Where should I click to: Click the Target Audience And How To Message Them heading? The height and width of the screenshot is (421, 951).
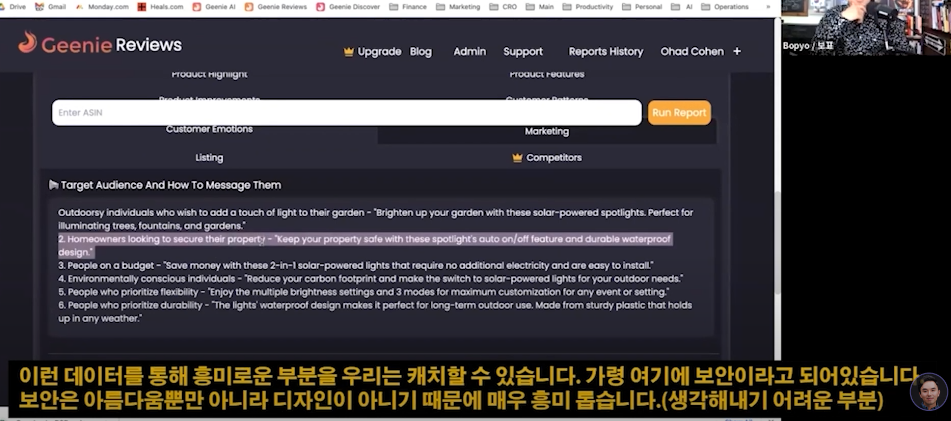(x=170, y=185)
